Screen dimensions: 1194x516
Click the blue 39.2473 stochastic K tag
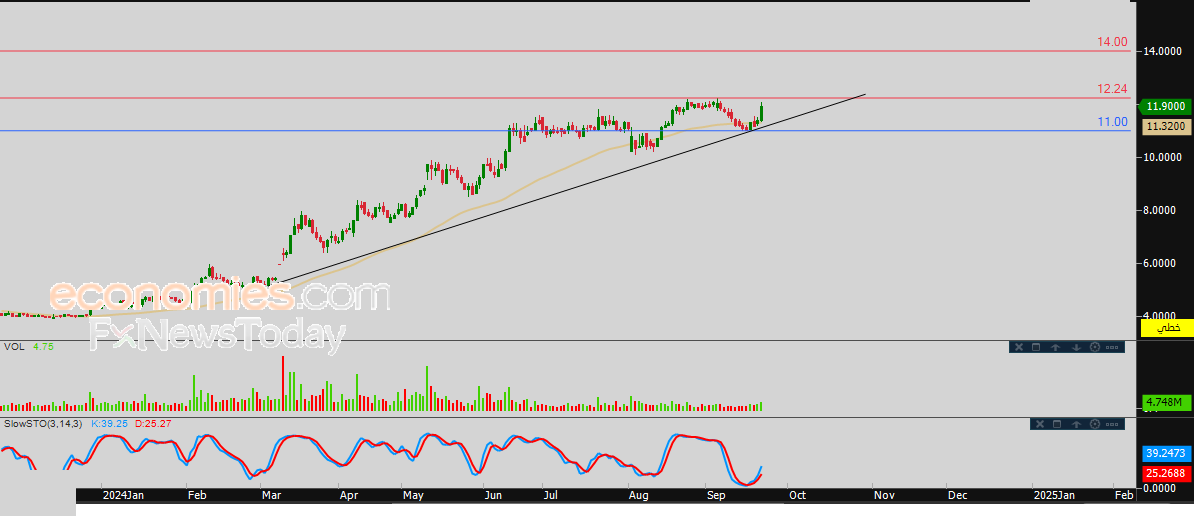coord(1167,454)
